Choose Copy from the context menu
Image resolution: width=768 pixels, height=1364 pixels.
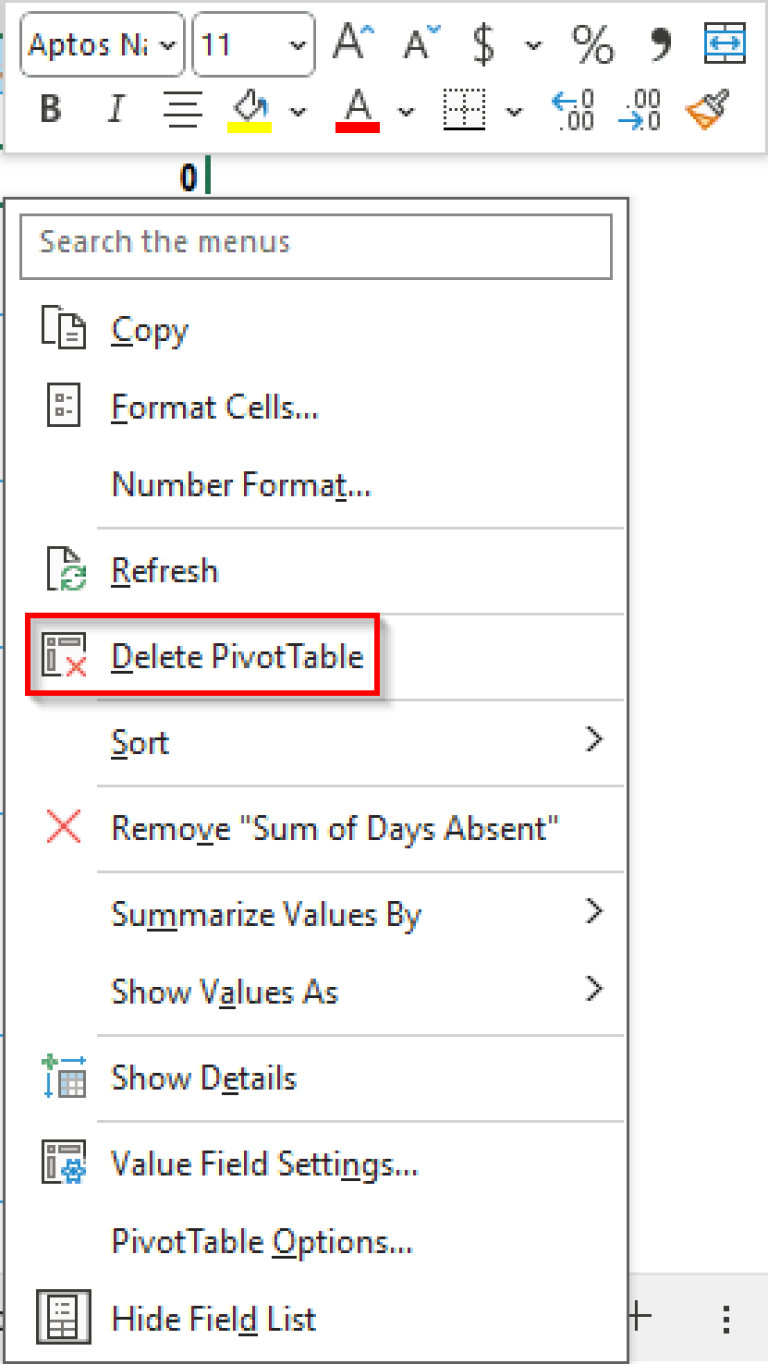tap(149, 330)
